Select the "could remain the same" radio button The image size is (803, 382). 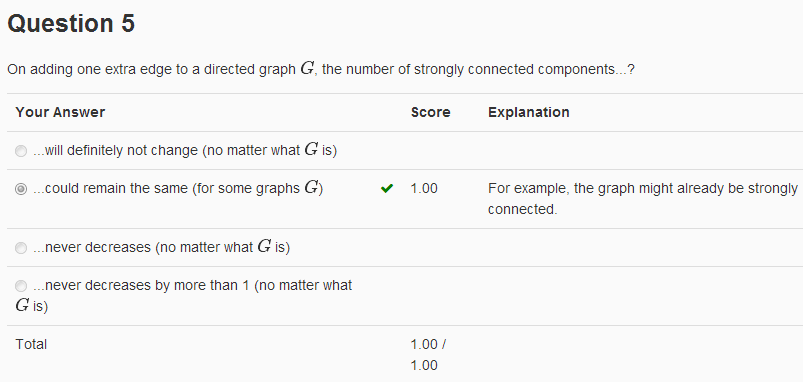[20, 189]
